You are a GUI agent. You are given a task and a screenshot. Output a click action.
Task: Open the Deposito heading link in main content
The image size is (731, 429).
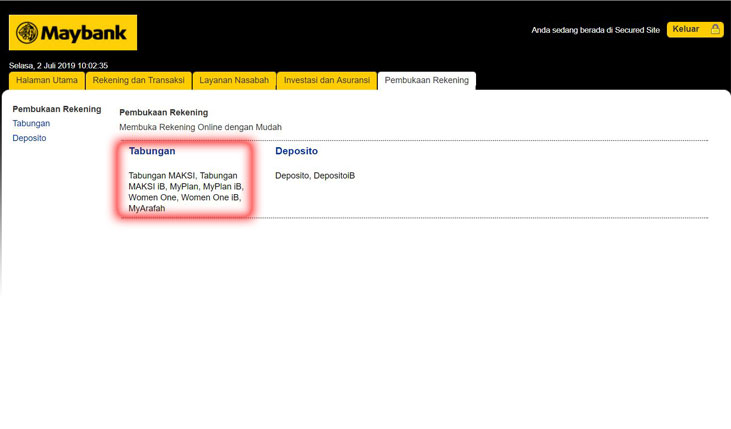[x=297, y=151]
